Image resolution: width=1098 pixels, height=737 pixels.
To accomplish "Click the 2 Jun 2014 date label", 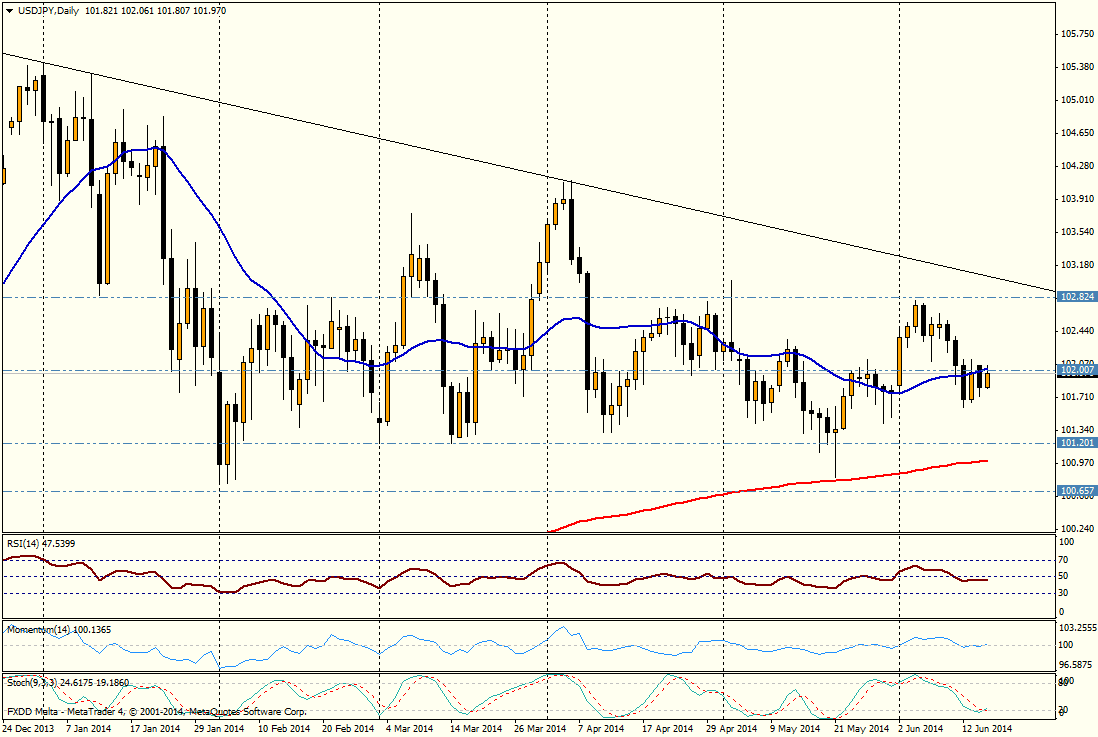I will tap(920, 729).
